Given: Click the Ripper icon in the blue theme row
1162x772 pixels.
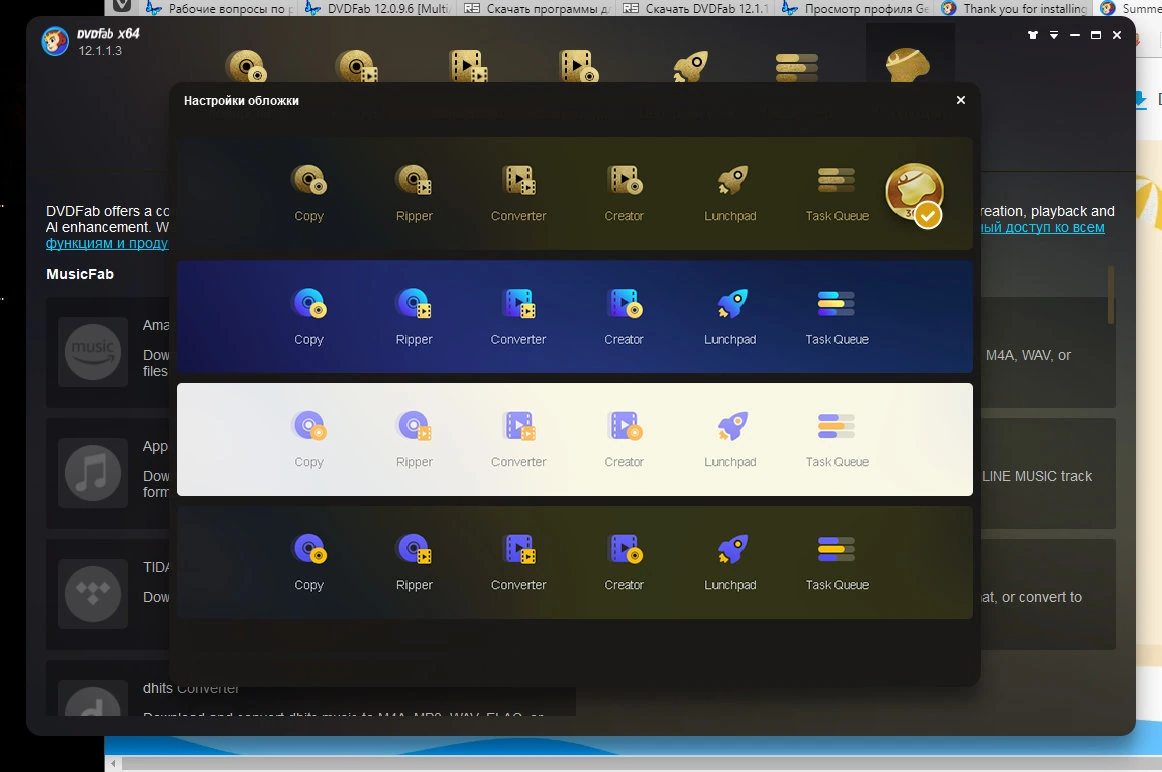Looking at the screenshot, I should (414, 303).
